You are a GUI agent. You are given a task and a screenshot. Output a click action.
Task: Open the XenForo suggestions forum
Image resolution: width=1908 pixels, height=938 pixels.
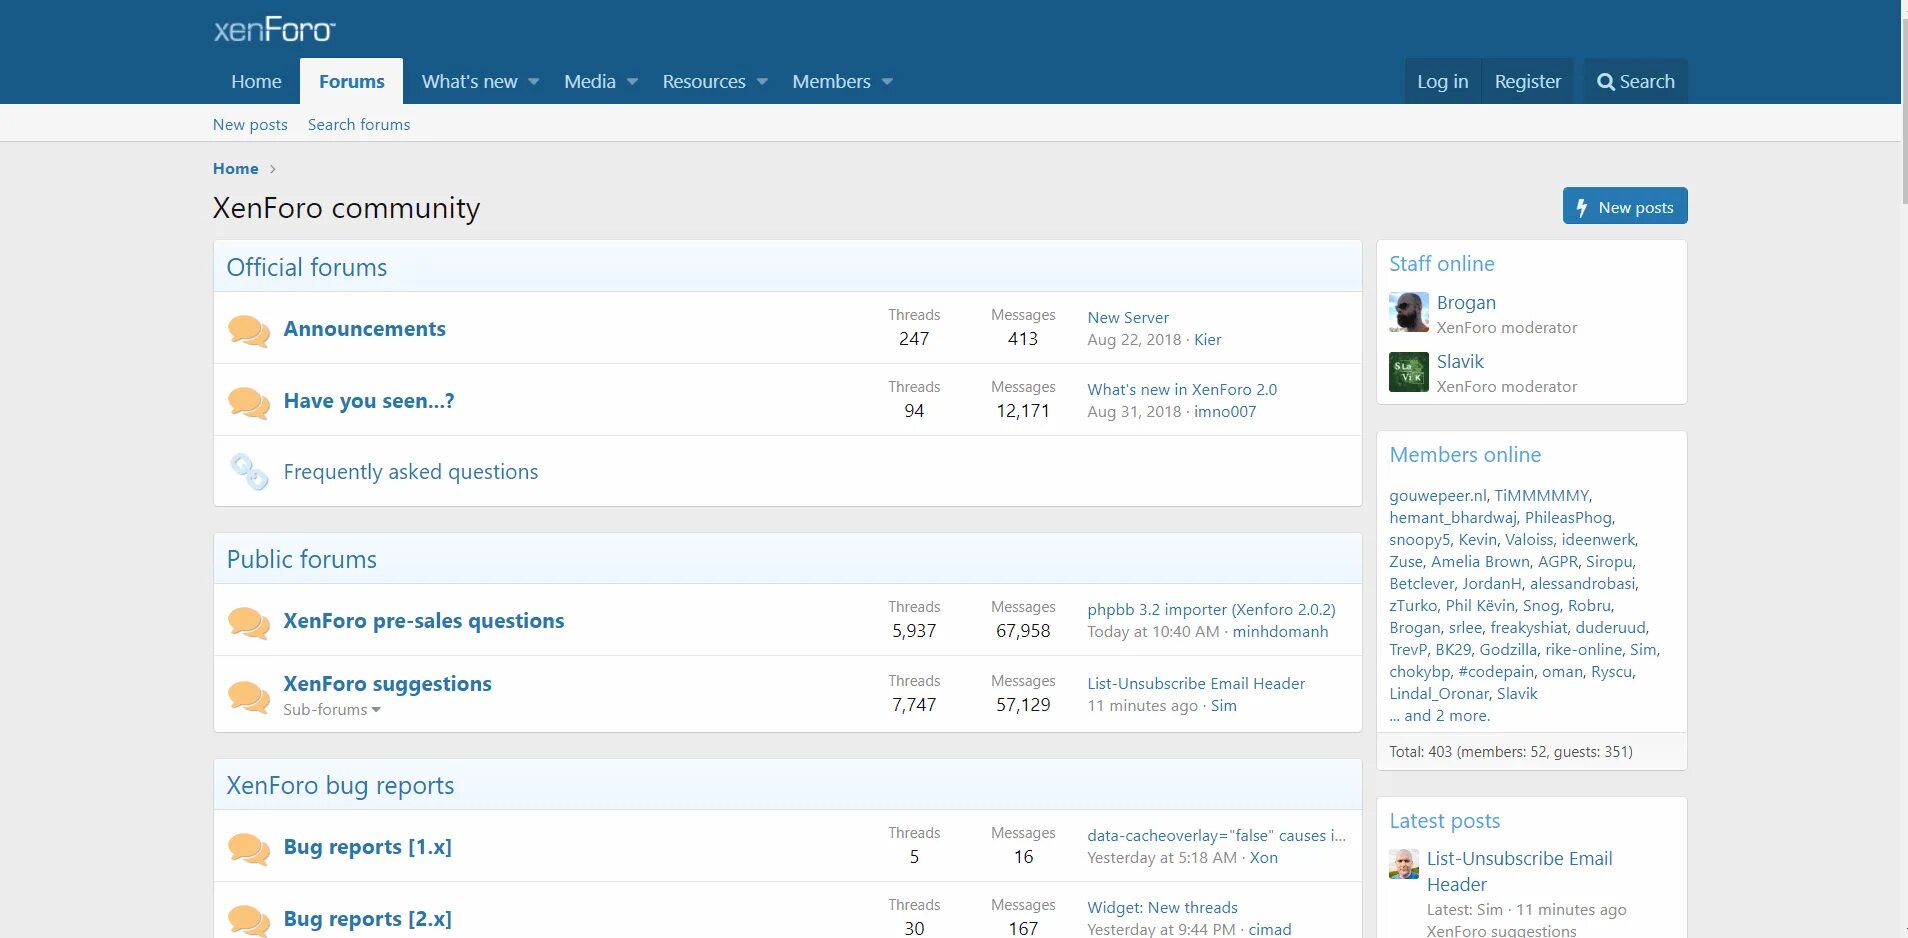387,683
